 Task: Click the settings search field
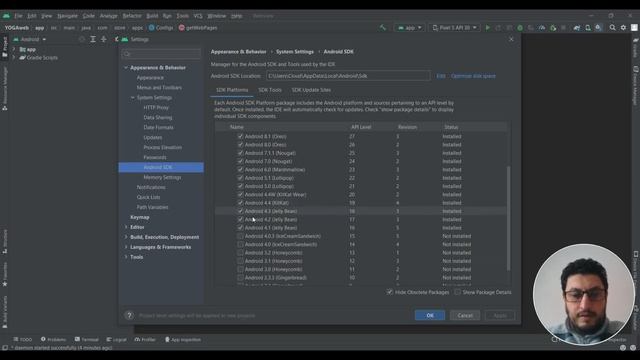click(162, 54)
